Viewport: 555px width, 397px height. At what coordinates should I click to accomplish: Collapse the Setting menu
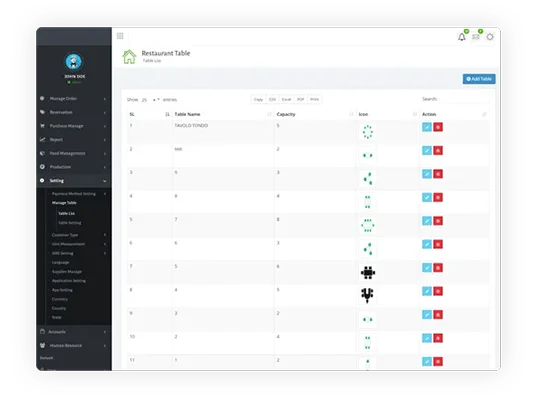pyautogui.click(x=74, y=180)
